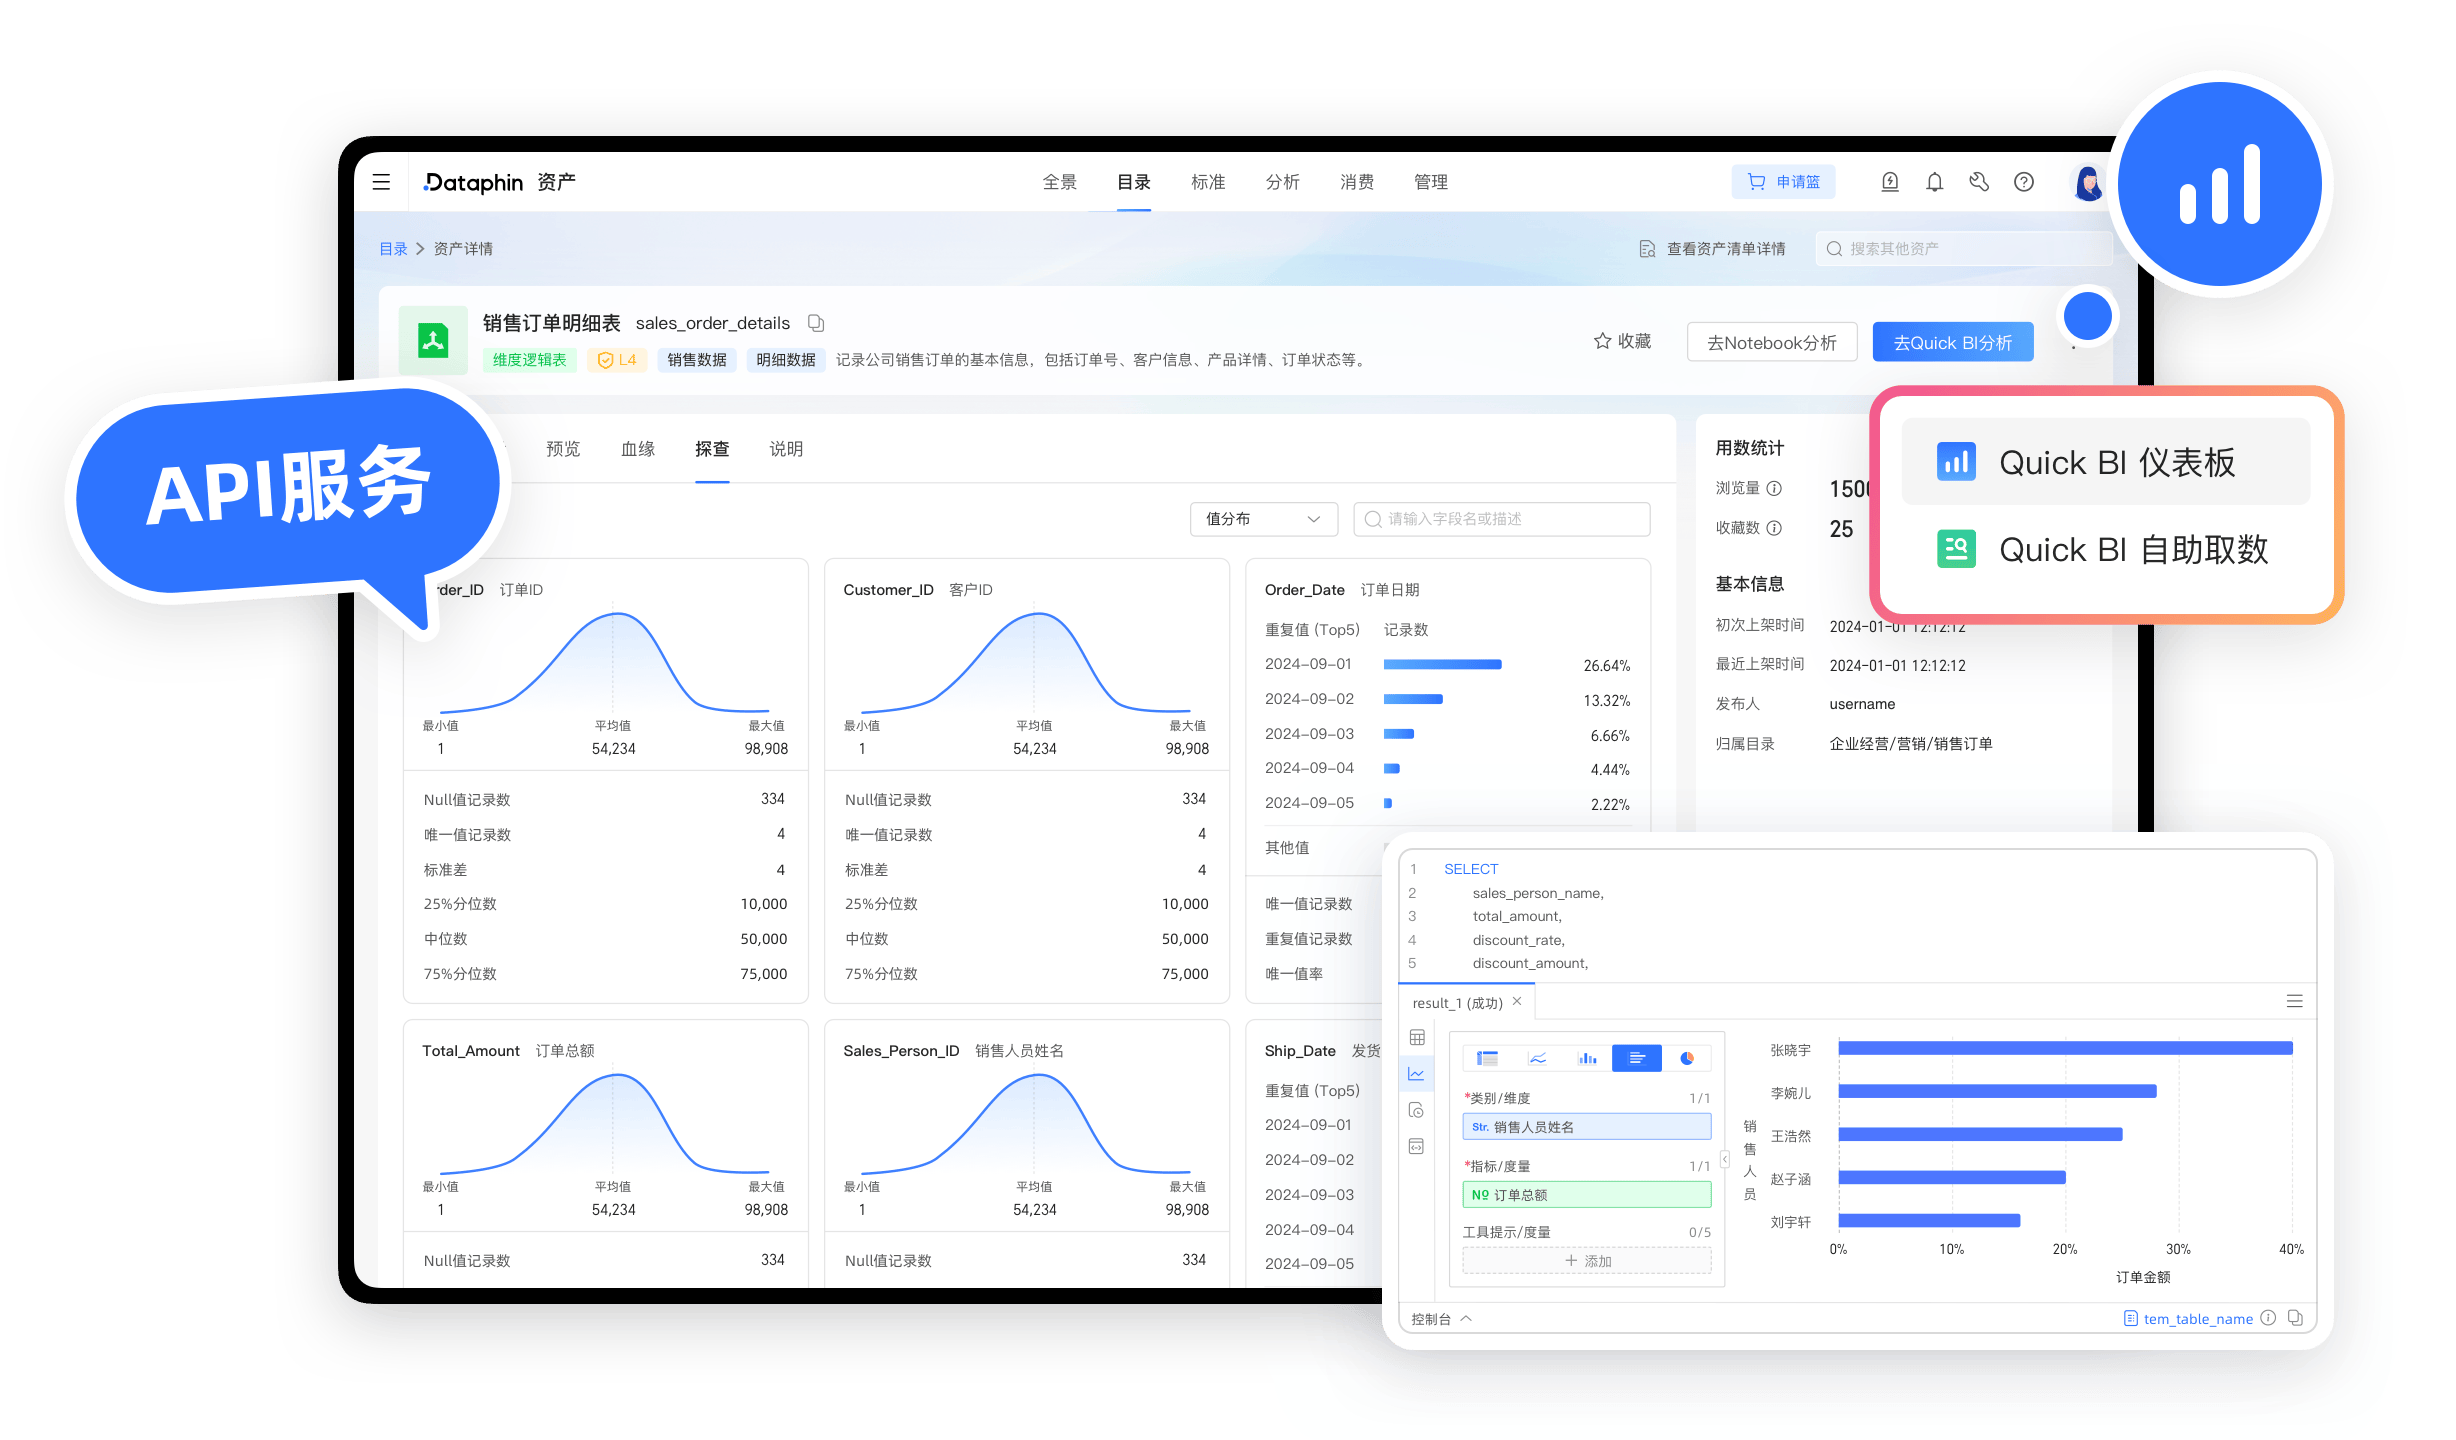Click the 目录 breadcrumb link

point(393,249)
